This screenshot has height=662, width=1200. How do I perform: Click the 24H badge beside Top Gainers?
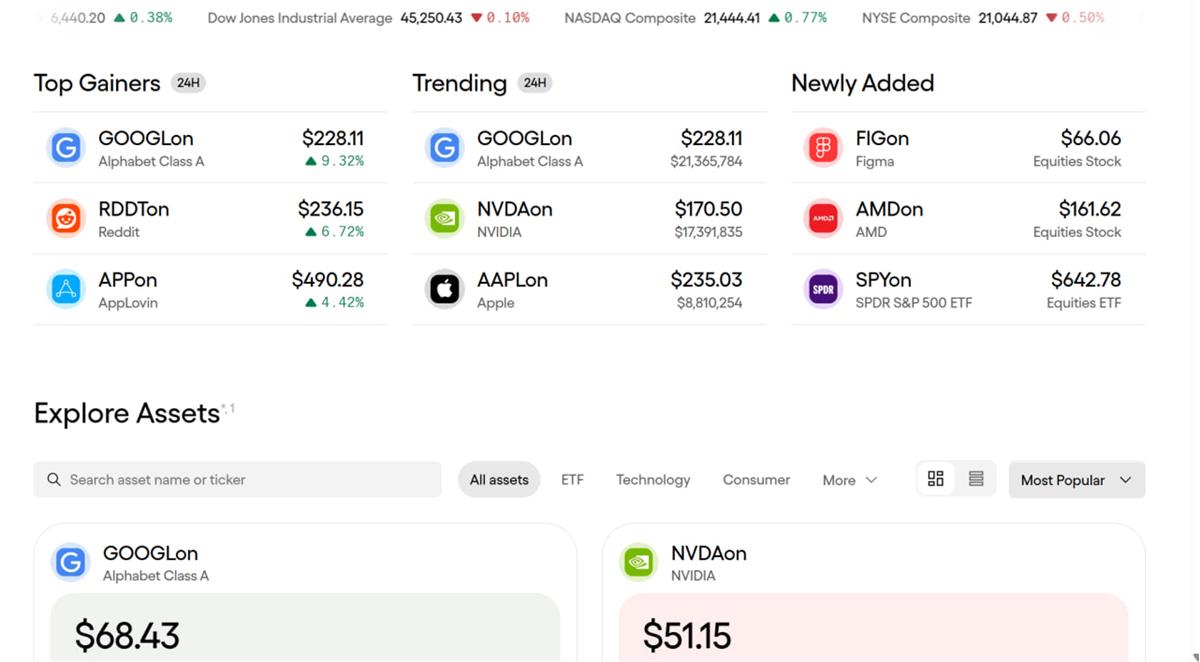point(188,83)
